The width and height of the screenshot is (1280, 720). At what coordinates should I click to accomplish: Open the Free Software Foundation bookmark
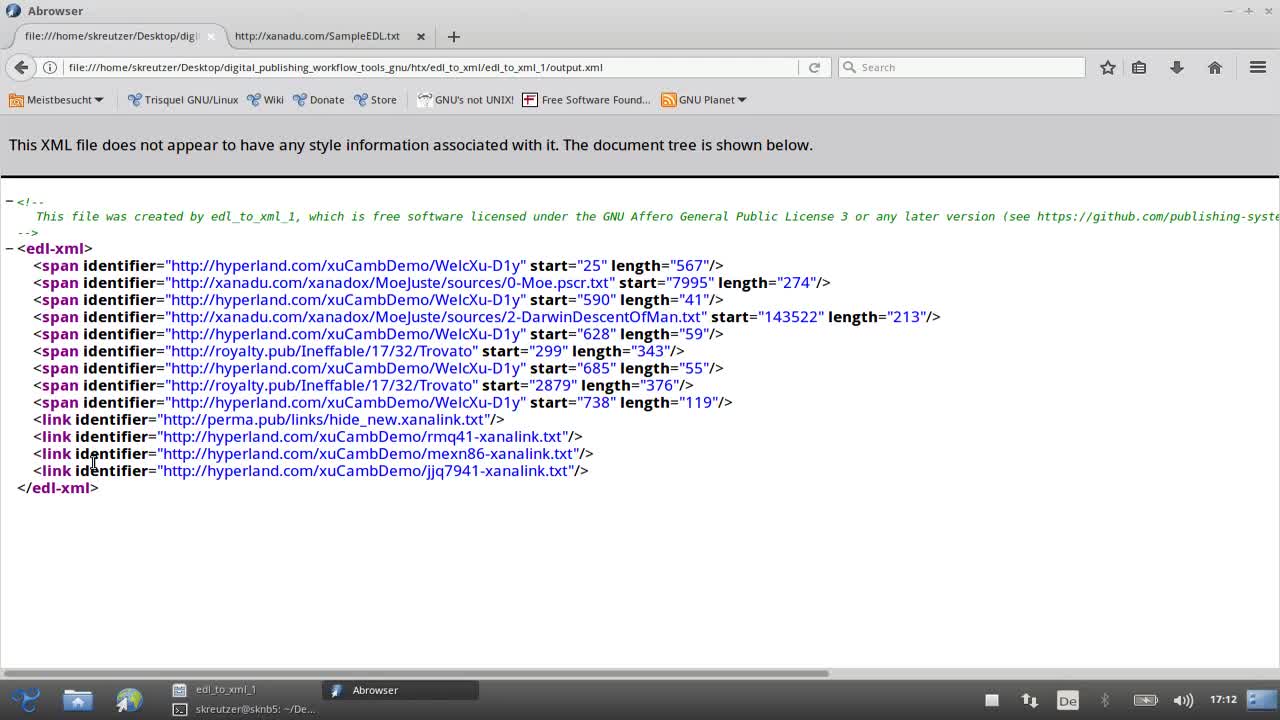(586, 99)
